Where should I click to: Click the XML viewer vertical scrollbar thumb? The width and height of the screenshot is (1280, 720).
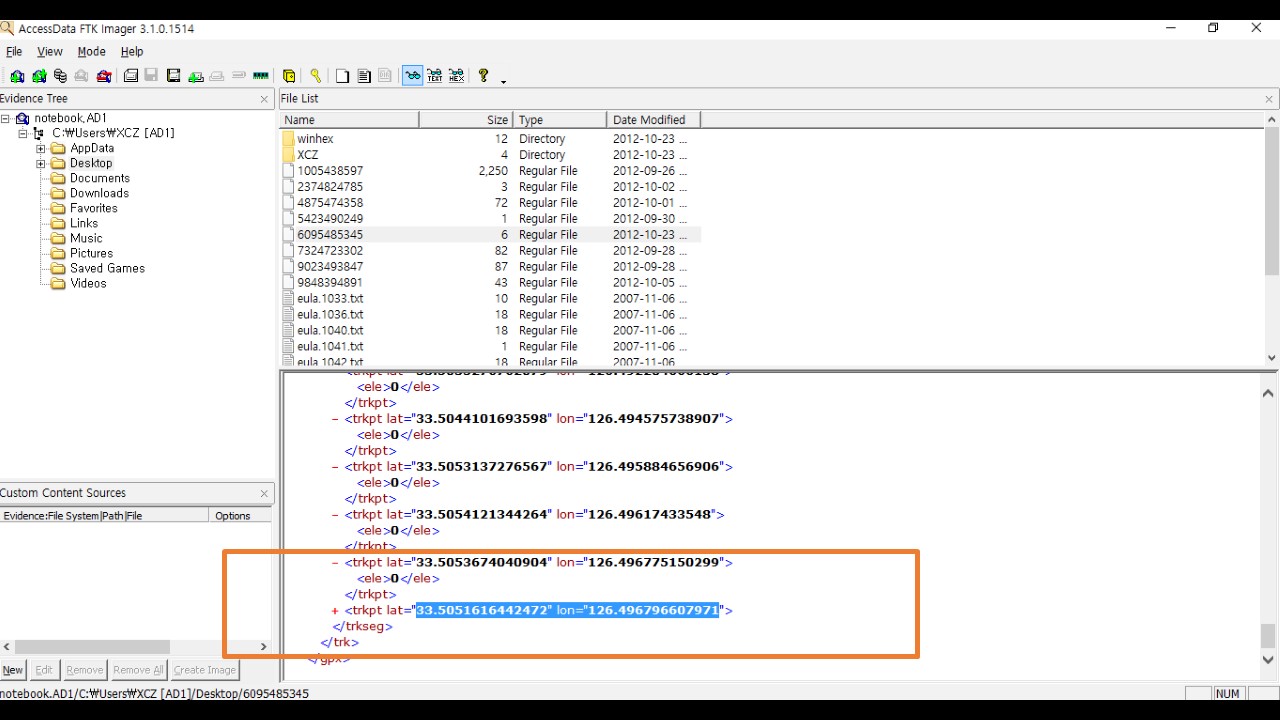point(1268,635)
